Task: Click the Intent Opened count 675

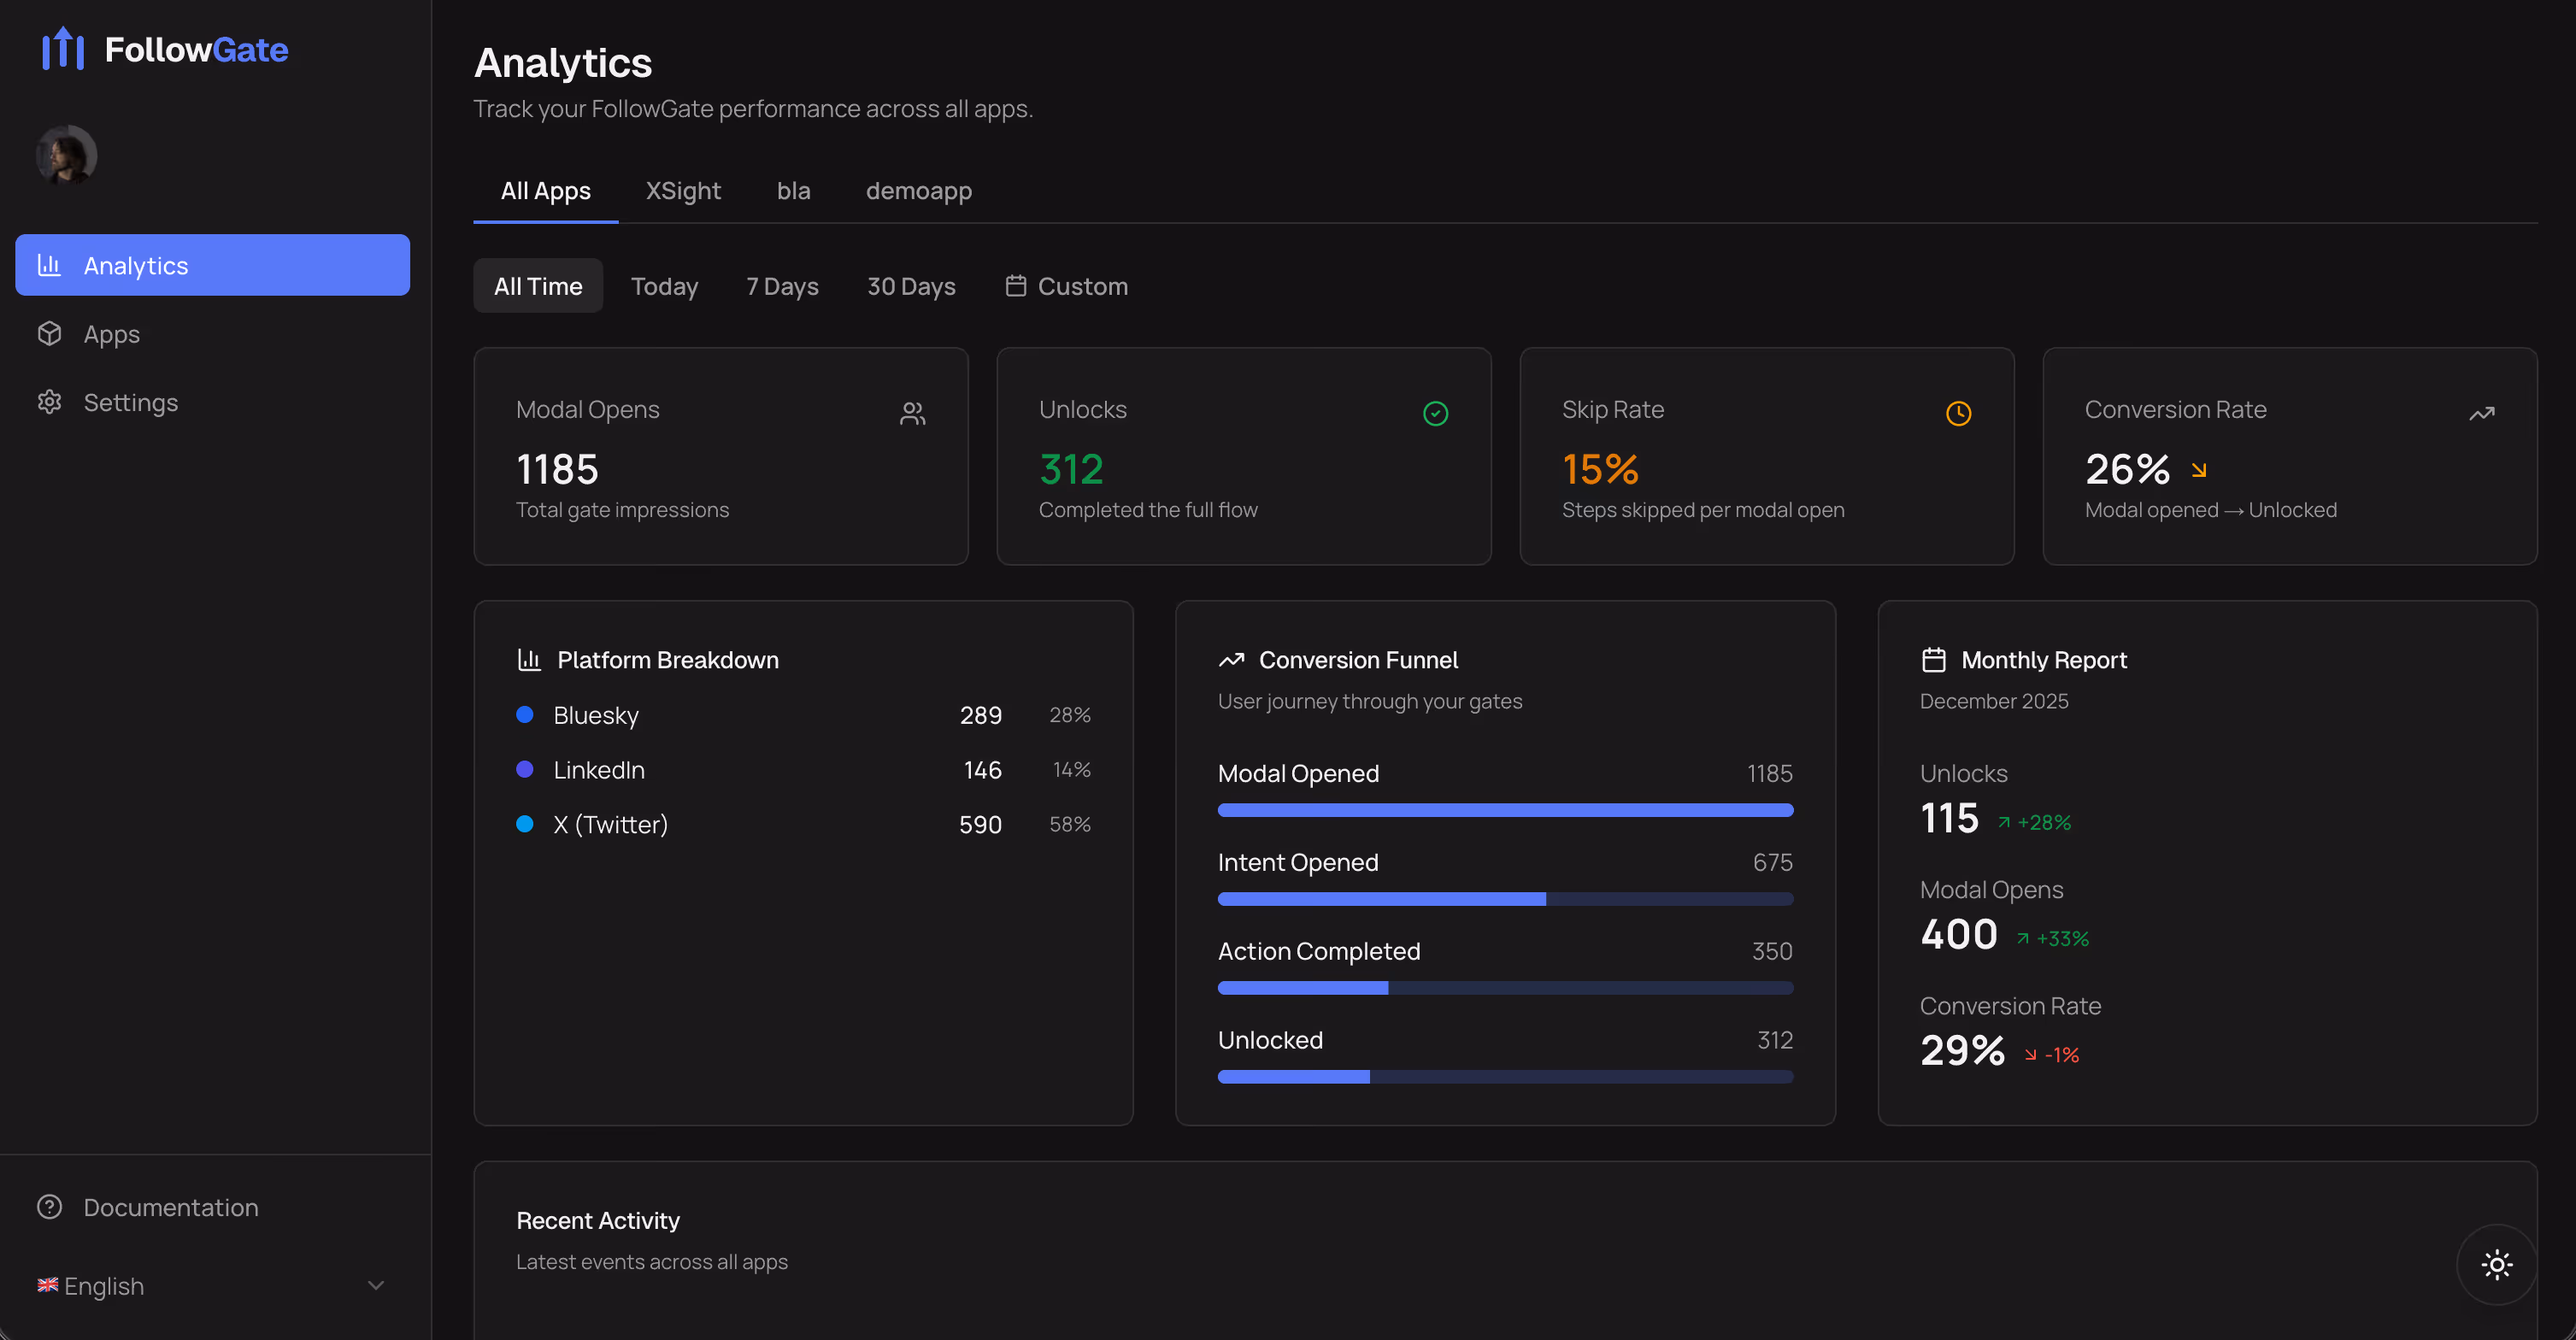Action: (1772, 862)
